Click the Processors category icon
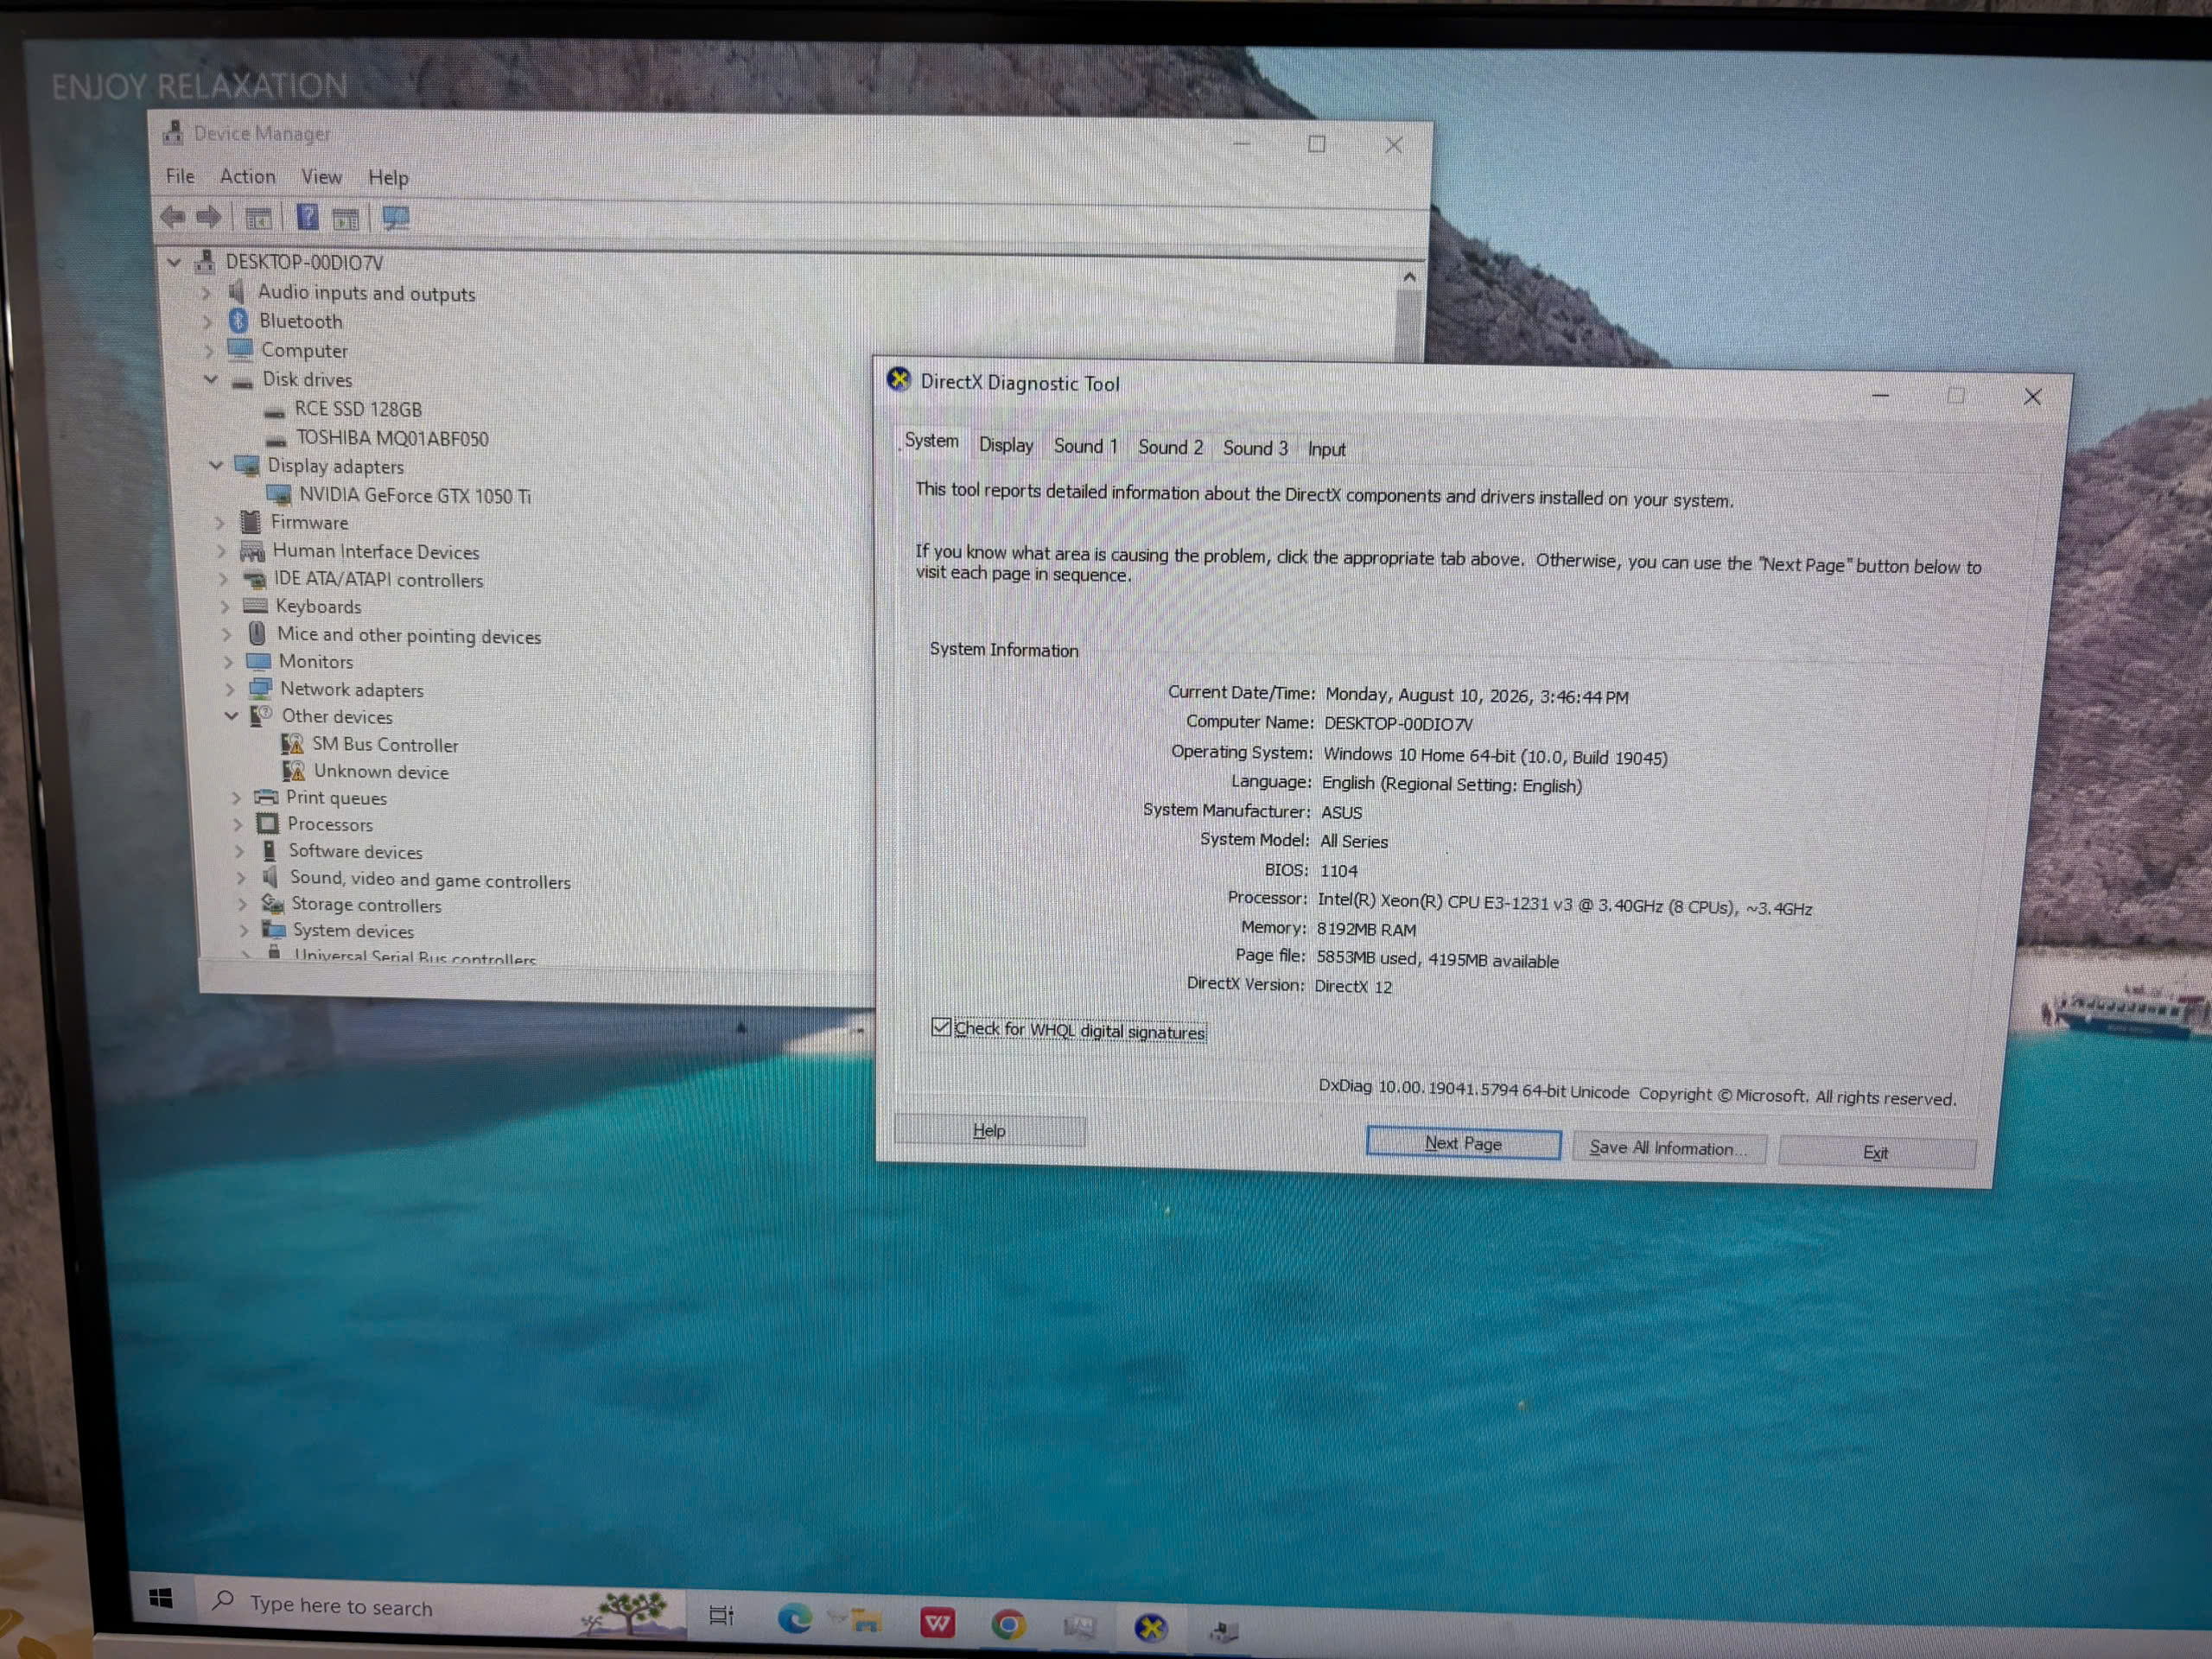2212x1659 pixels. [x=267, y=823]
